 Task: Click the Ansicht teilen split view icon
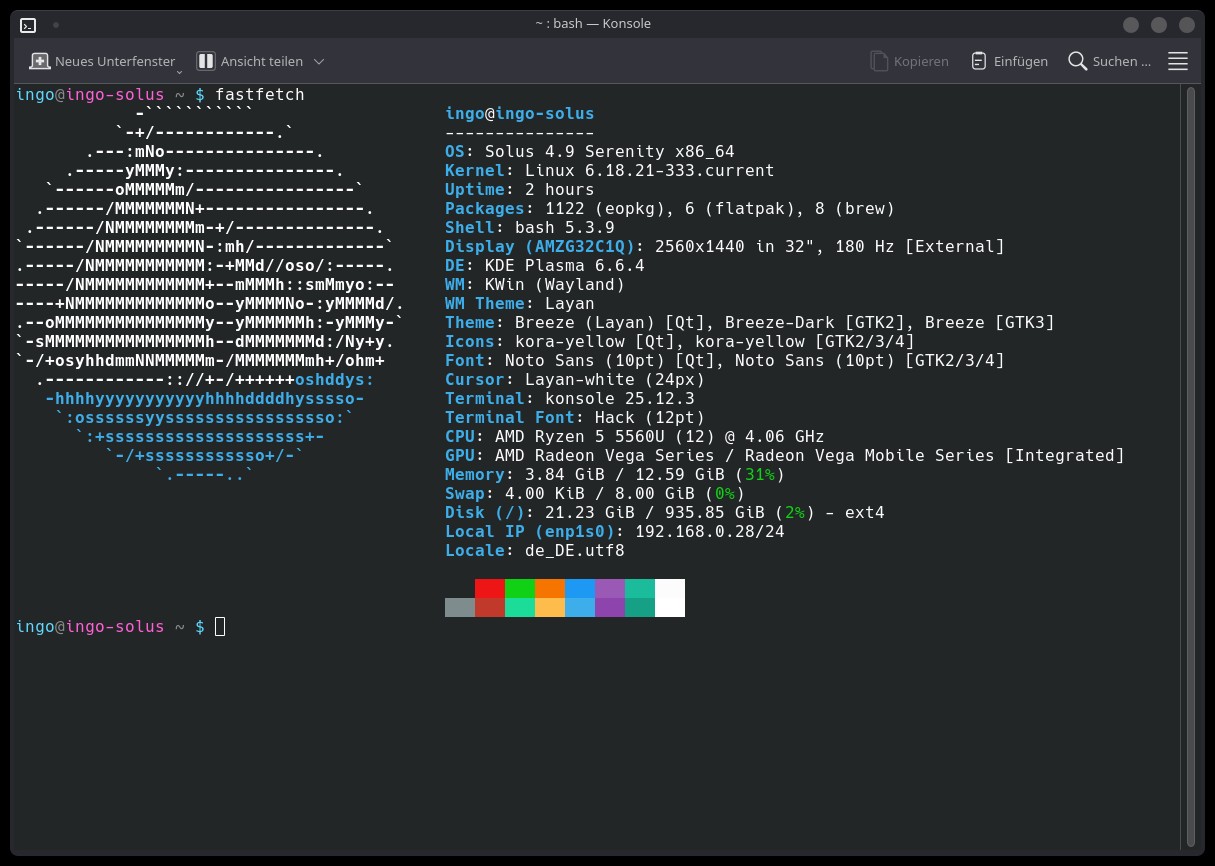[x=206, y=61]
